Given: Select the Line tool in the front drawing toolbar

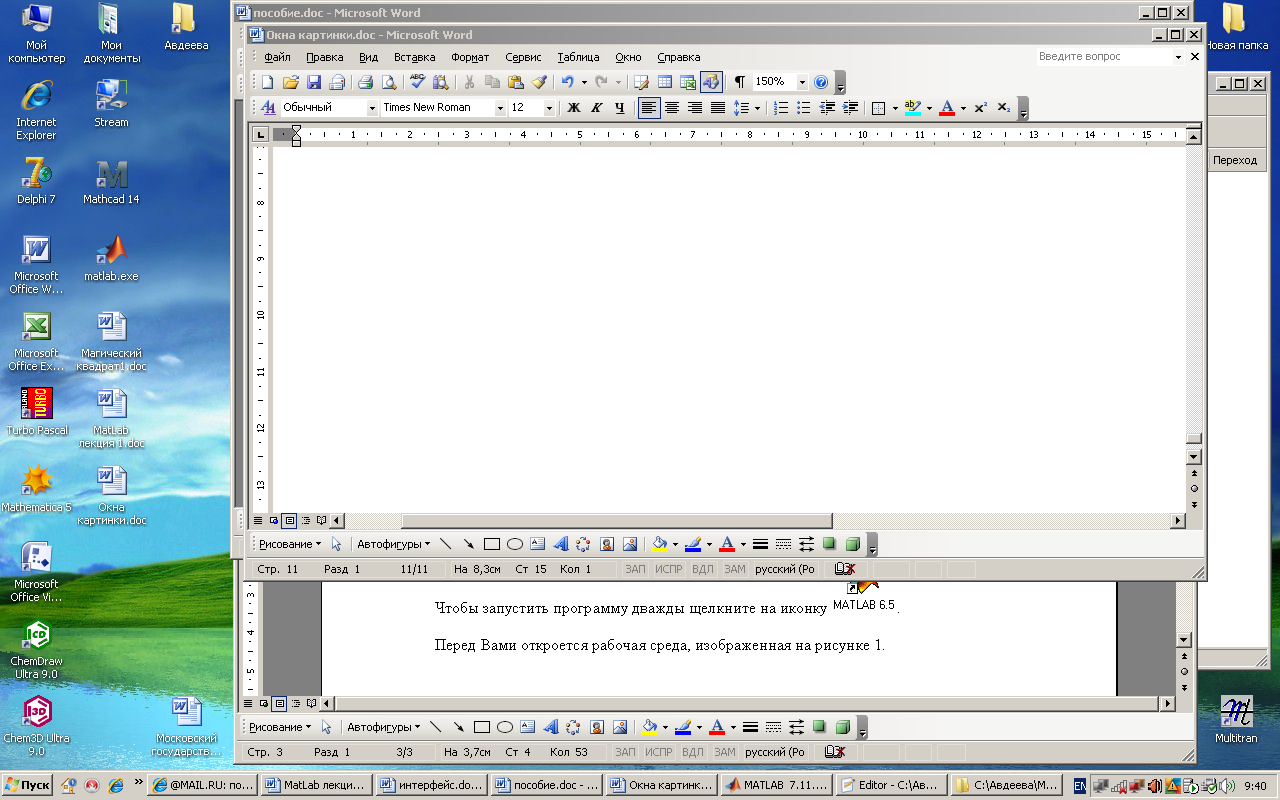Looking at the screenshot, I should (445, 544).
